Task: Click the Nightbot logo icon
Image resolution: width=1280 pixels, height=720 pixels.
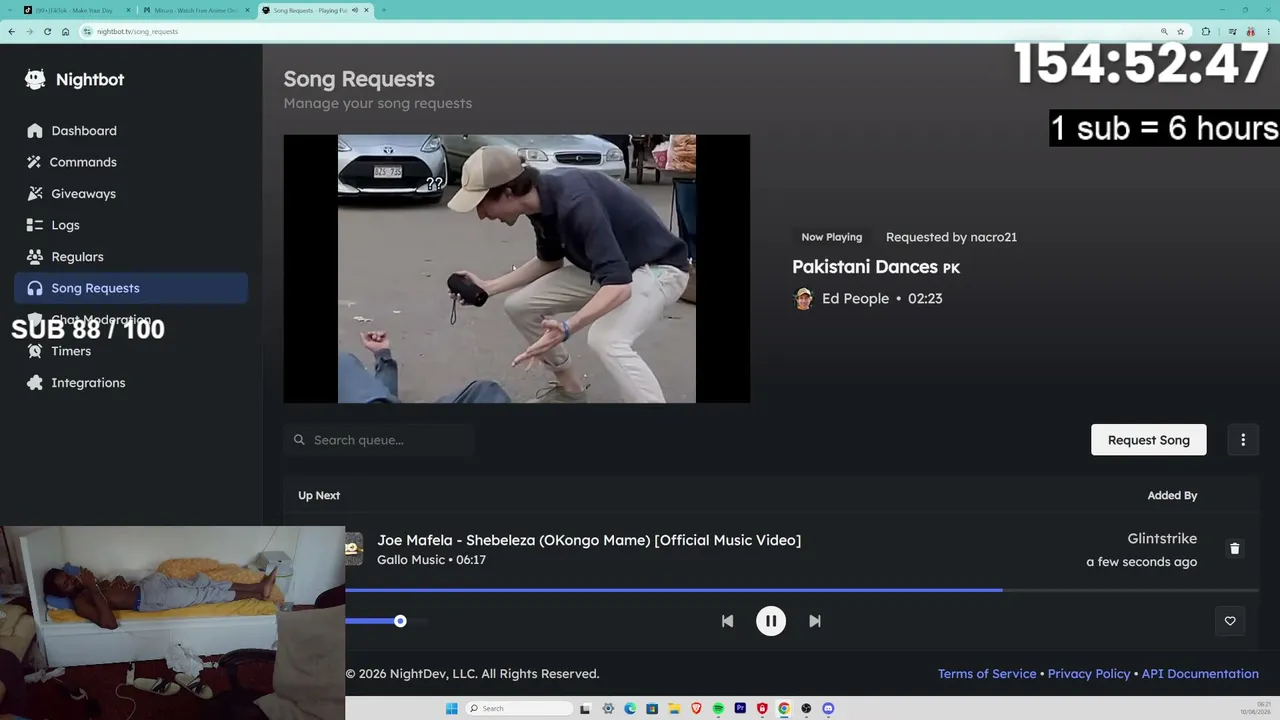Action: click(35, 79)
